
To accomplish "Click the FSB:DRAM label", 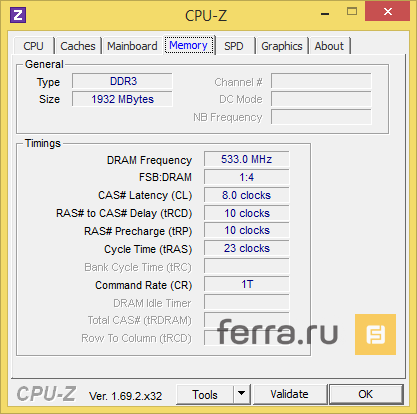I will click(x=165, y=177).
